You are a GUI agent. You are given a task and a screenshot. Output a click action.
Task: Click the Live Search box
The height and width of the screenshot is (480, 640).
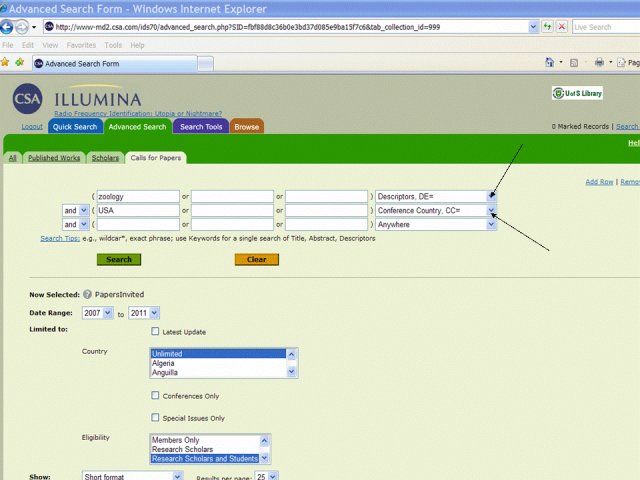coord(606,27)
